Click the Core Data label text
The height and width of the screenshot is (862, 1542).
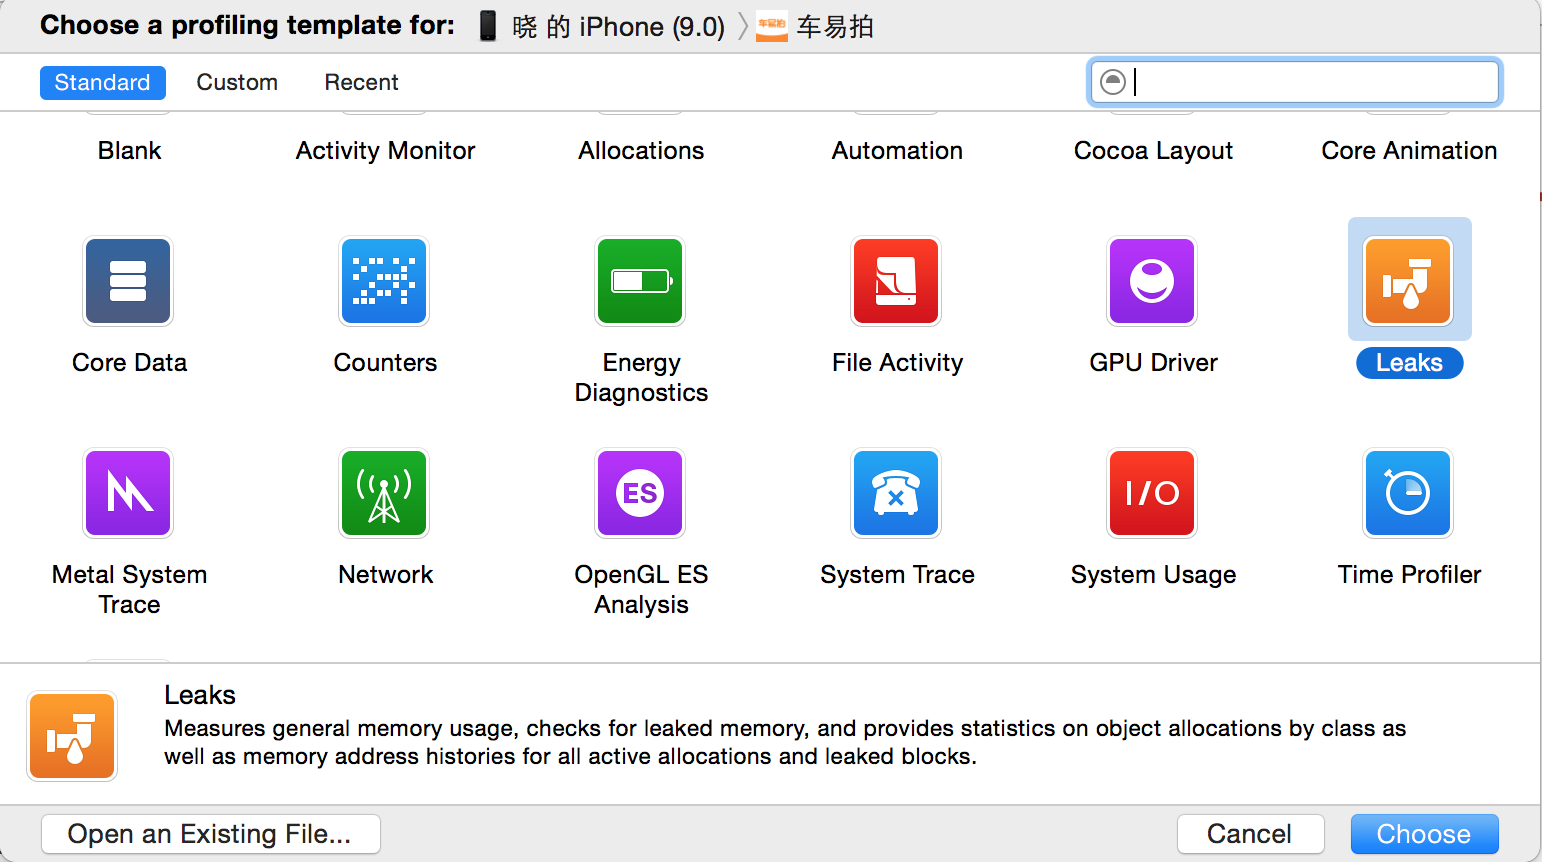[129, 363]
